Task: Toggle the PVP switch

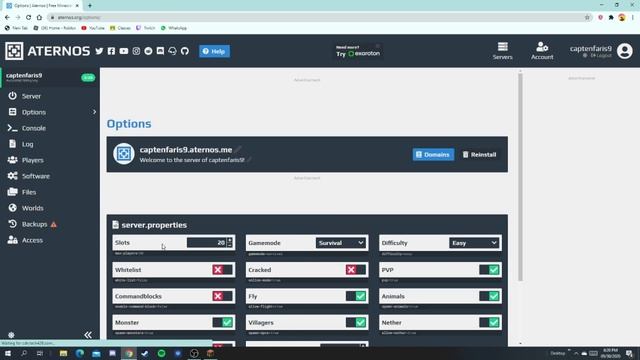Action: [x=489, y=270]
